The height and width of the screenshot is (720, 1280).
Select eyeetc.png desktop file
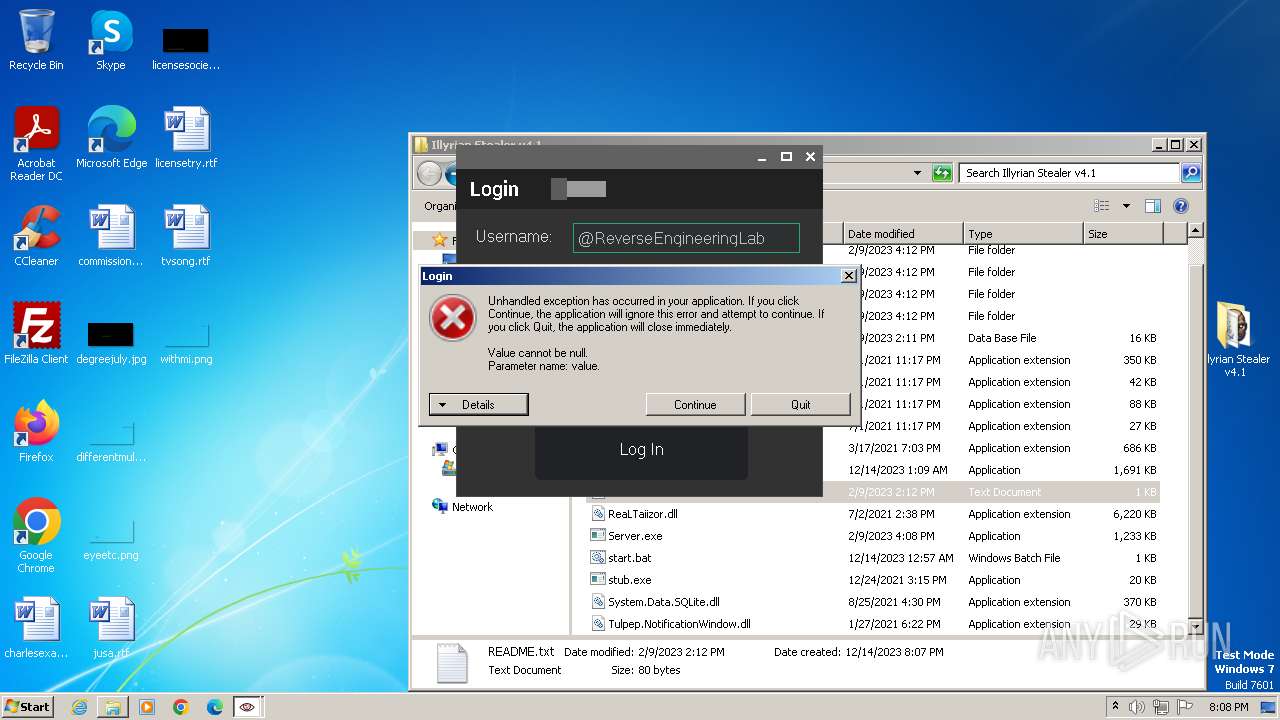pos(111,538)
